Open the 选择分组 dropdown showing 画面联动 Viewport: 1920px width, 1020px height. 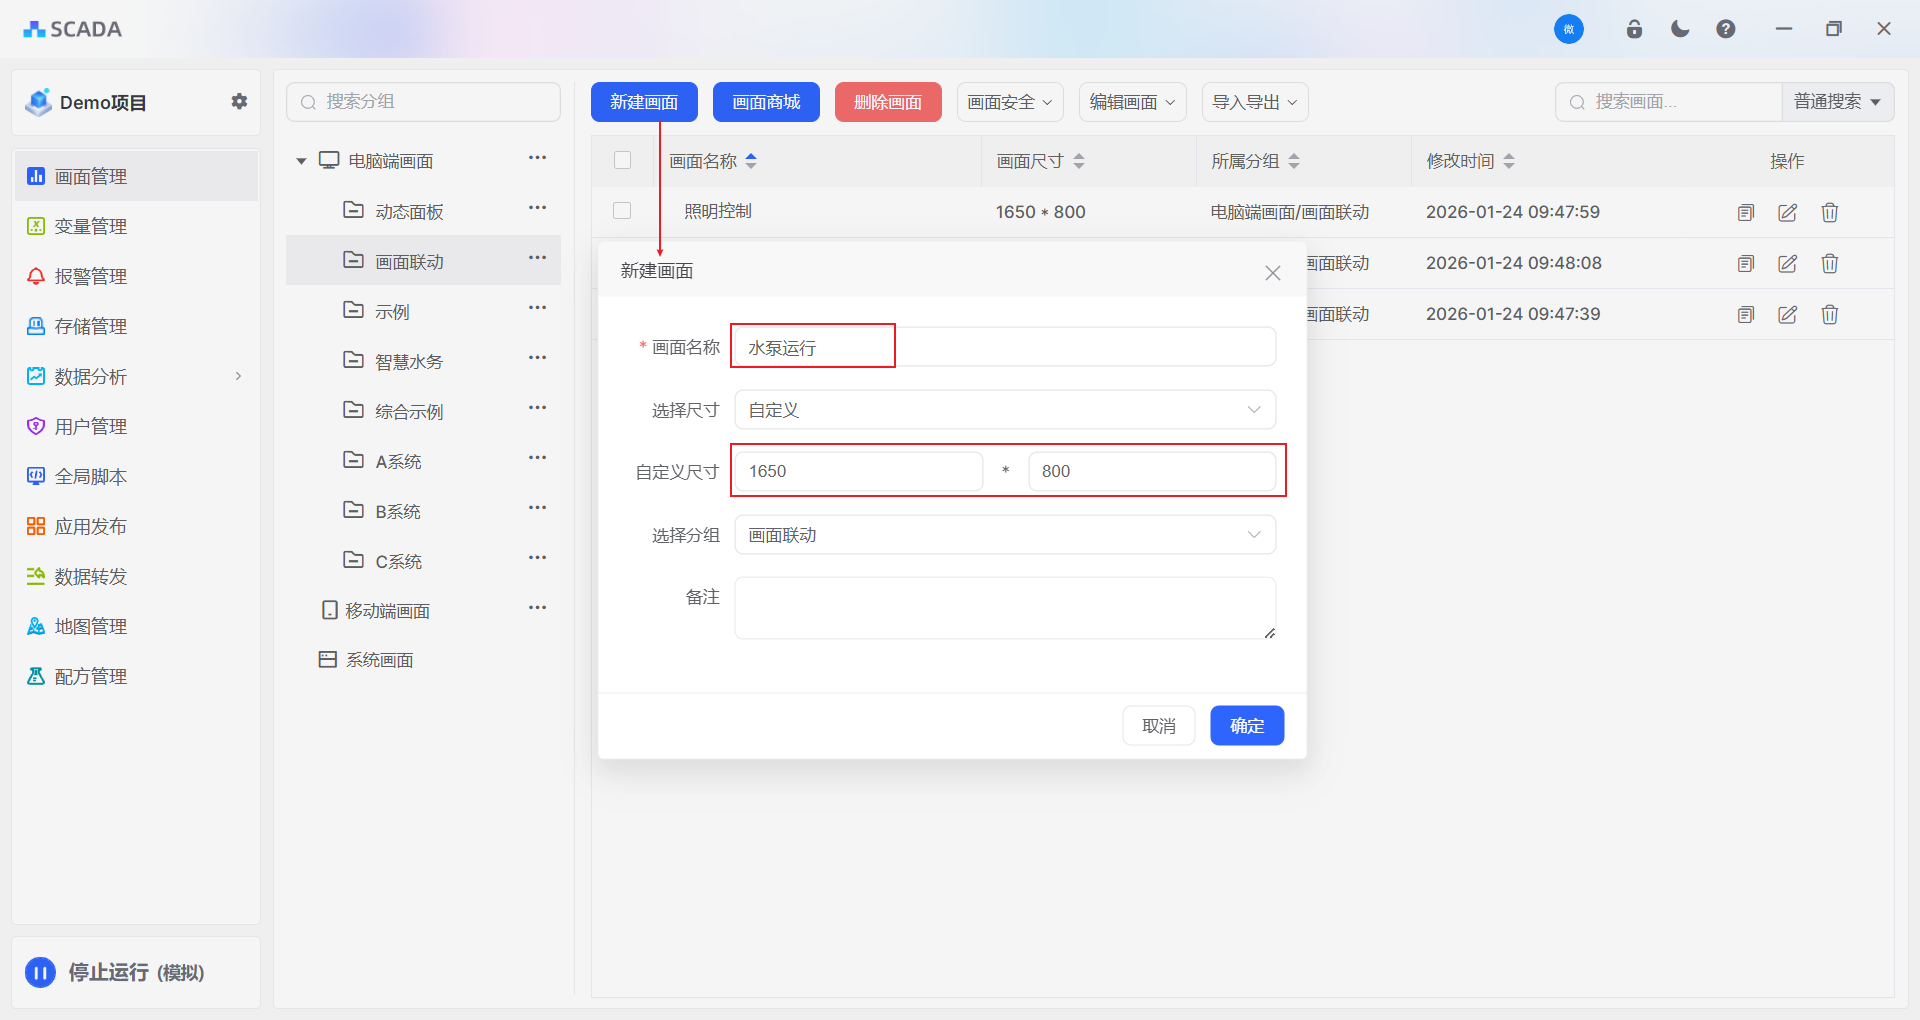click(1004, 535)
